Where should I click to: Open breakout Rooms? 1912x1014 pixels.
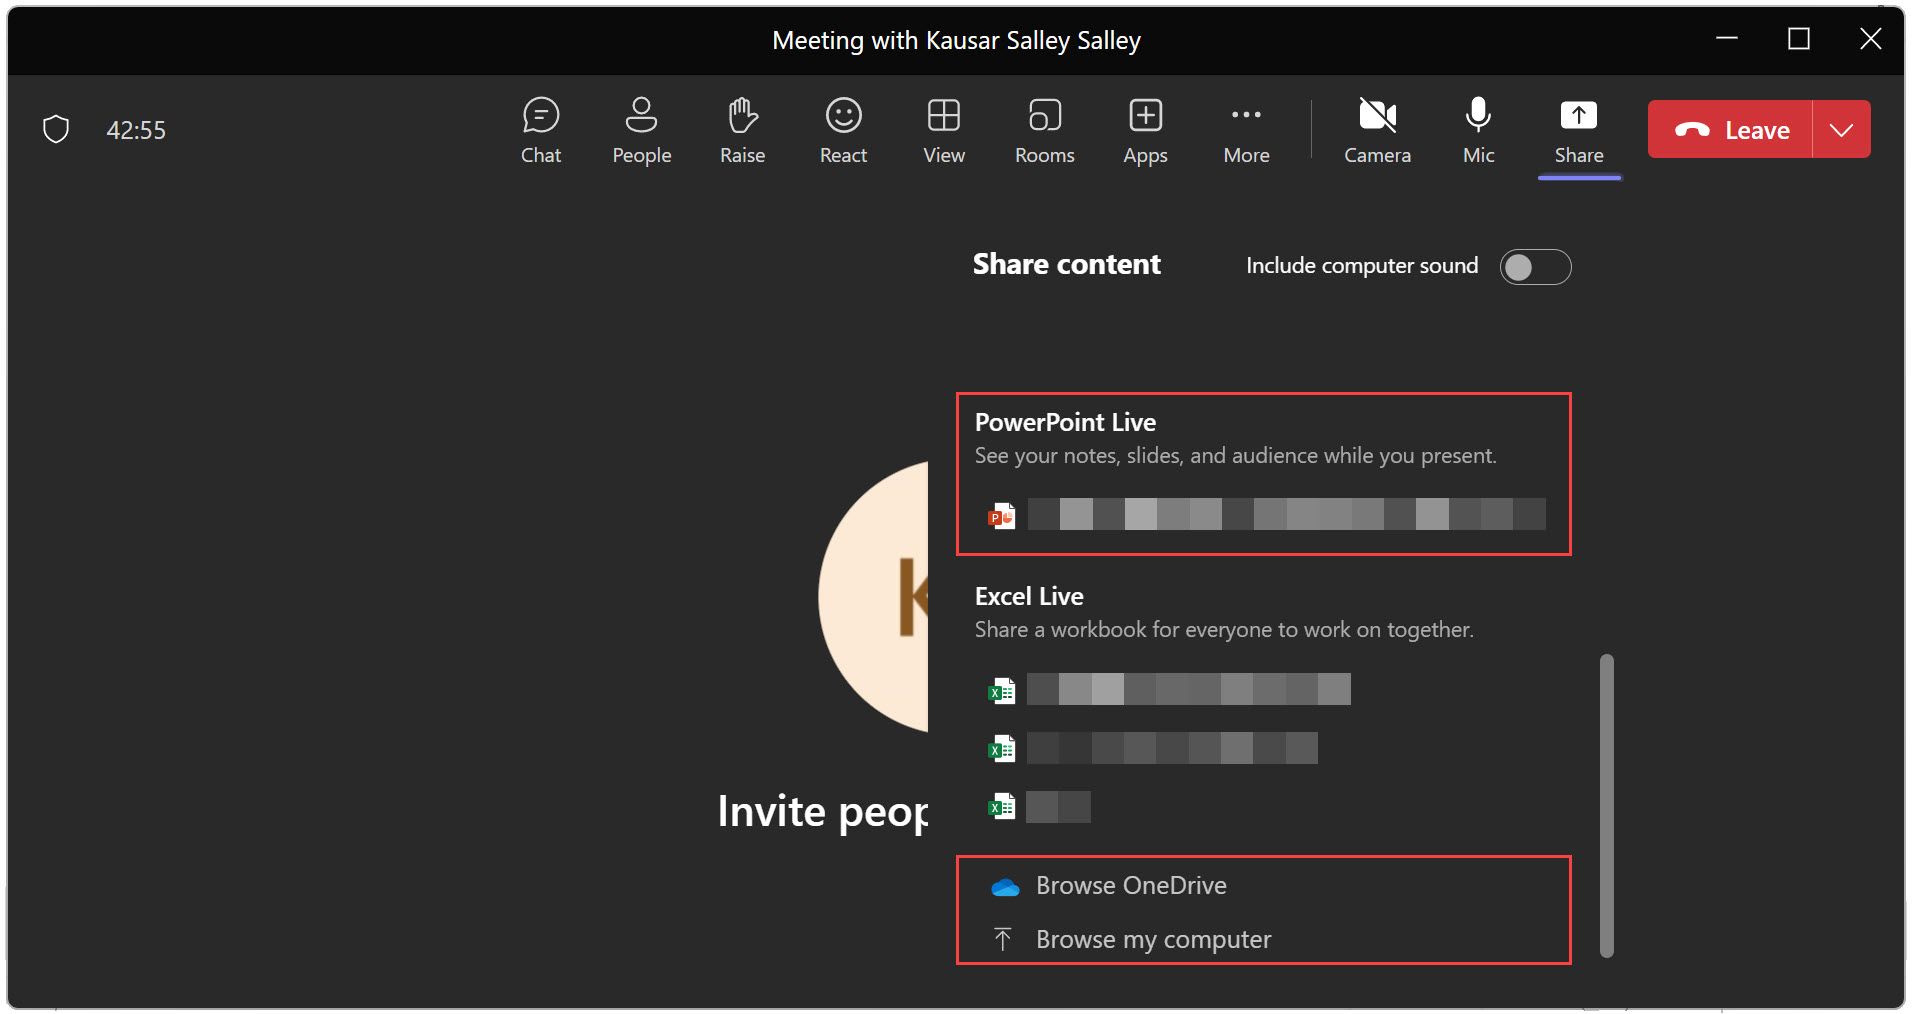(1044, 129)
